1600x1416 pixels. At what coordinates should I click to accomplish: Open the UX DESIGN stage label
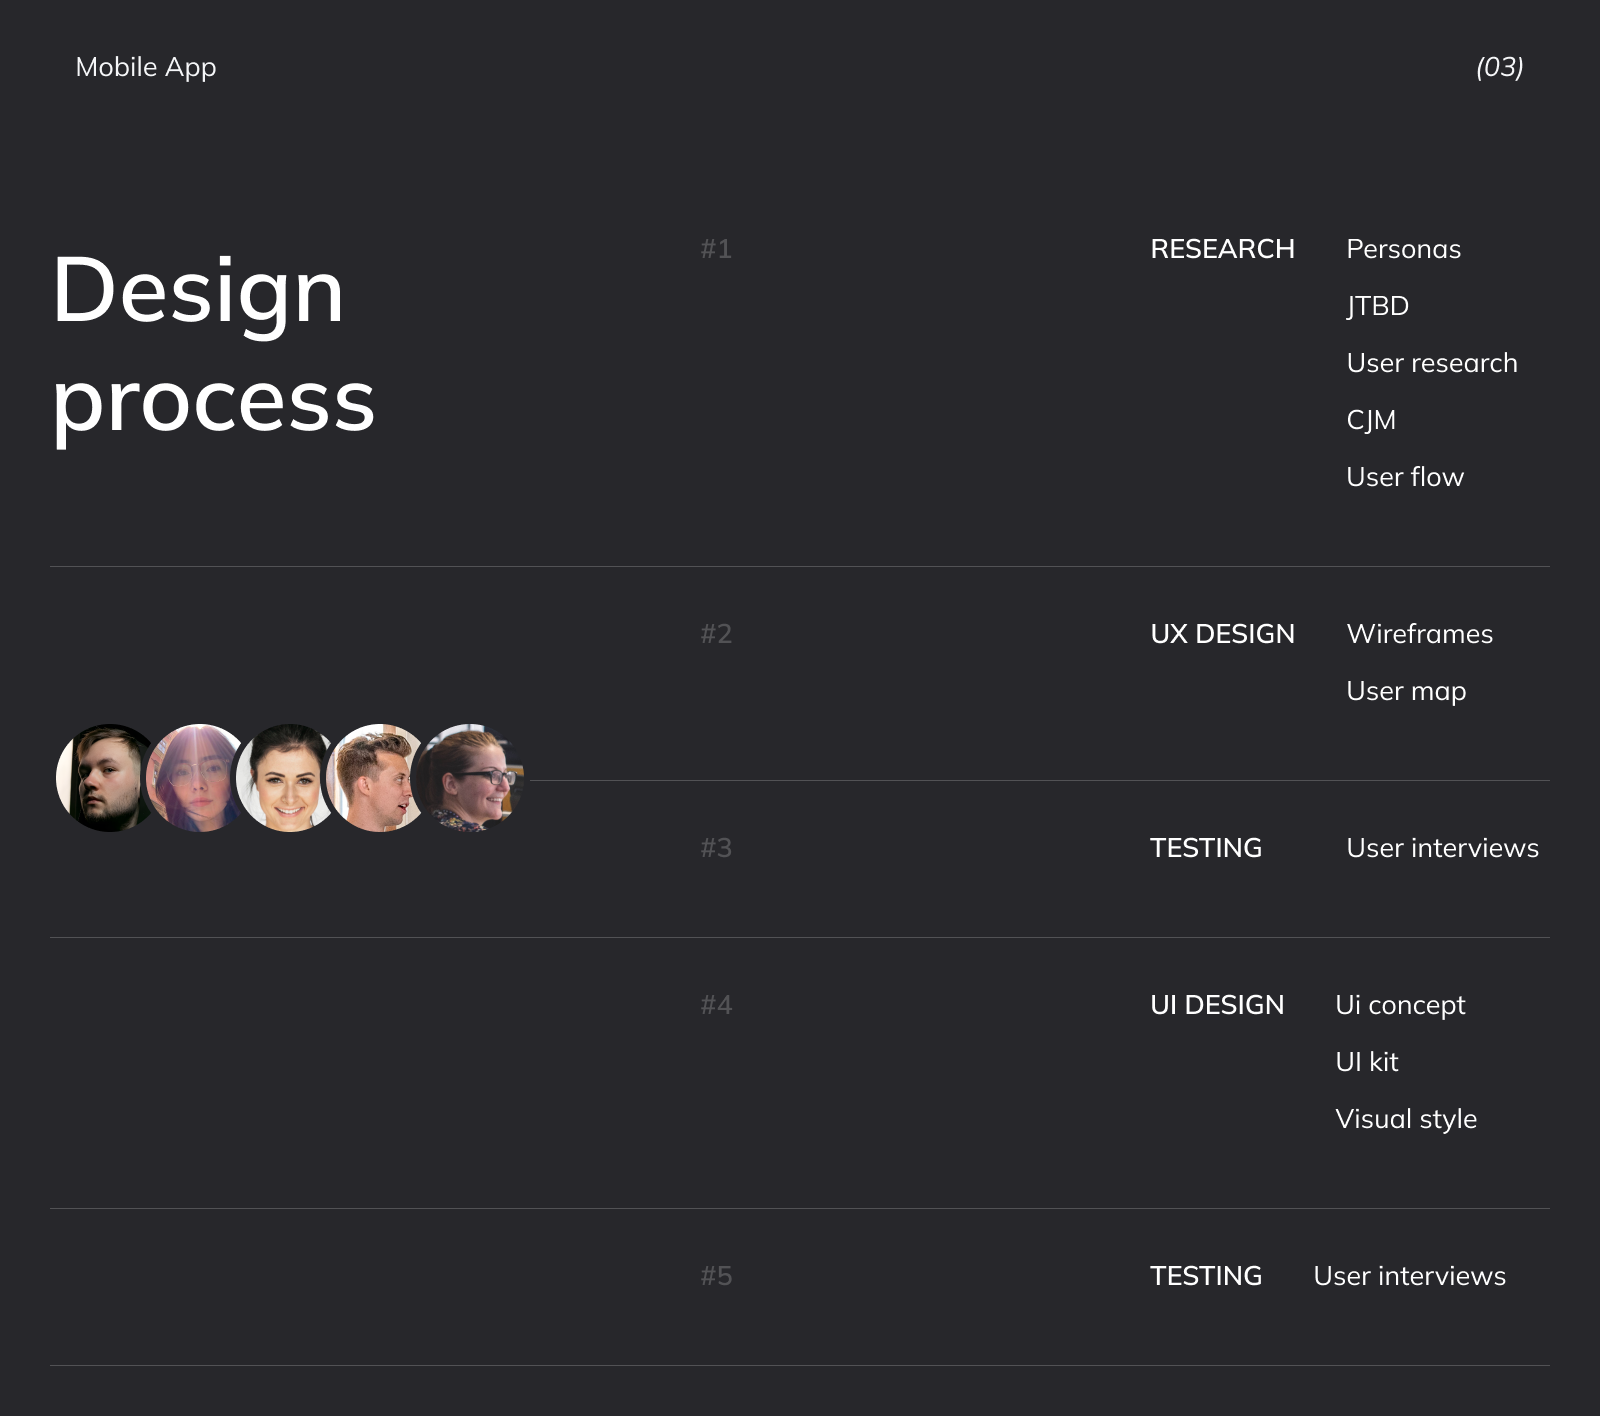click(x=1222, y=634)
